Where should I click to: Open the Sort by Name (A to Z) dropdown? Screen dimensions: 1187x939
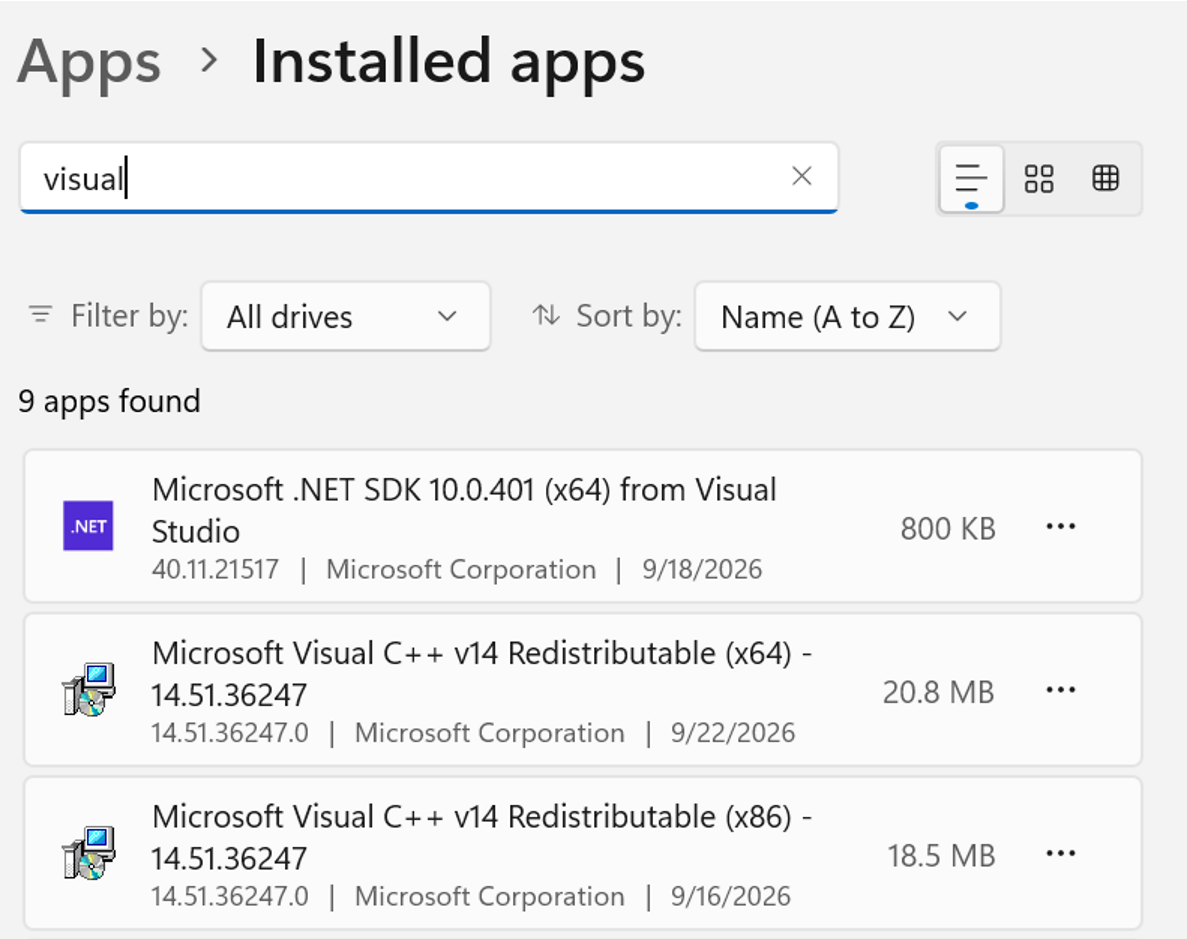coord(848,317)
